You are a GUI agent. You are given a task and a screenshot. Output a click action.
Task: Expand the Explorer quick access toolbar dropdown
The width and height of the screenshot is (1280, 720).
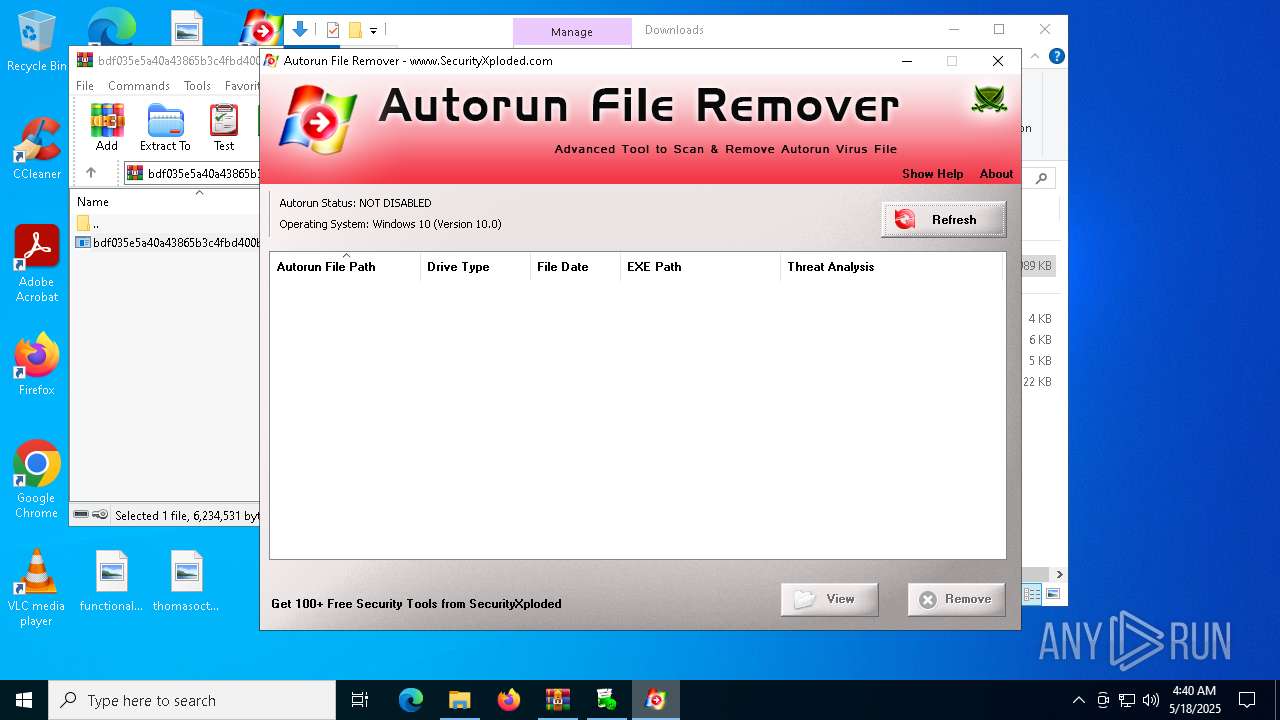point(373,31)
